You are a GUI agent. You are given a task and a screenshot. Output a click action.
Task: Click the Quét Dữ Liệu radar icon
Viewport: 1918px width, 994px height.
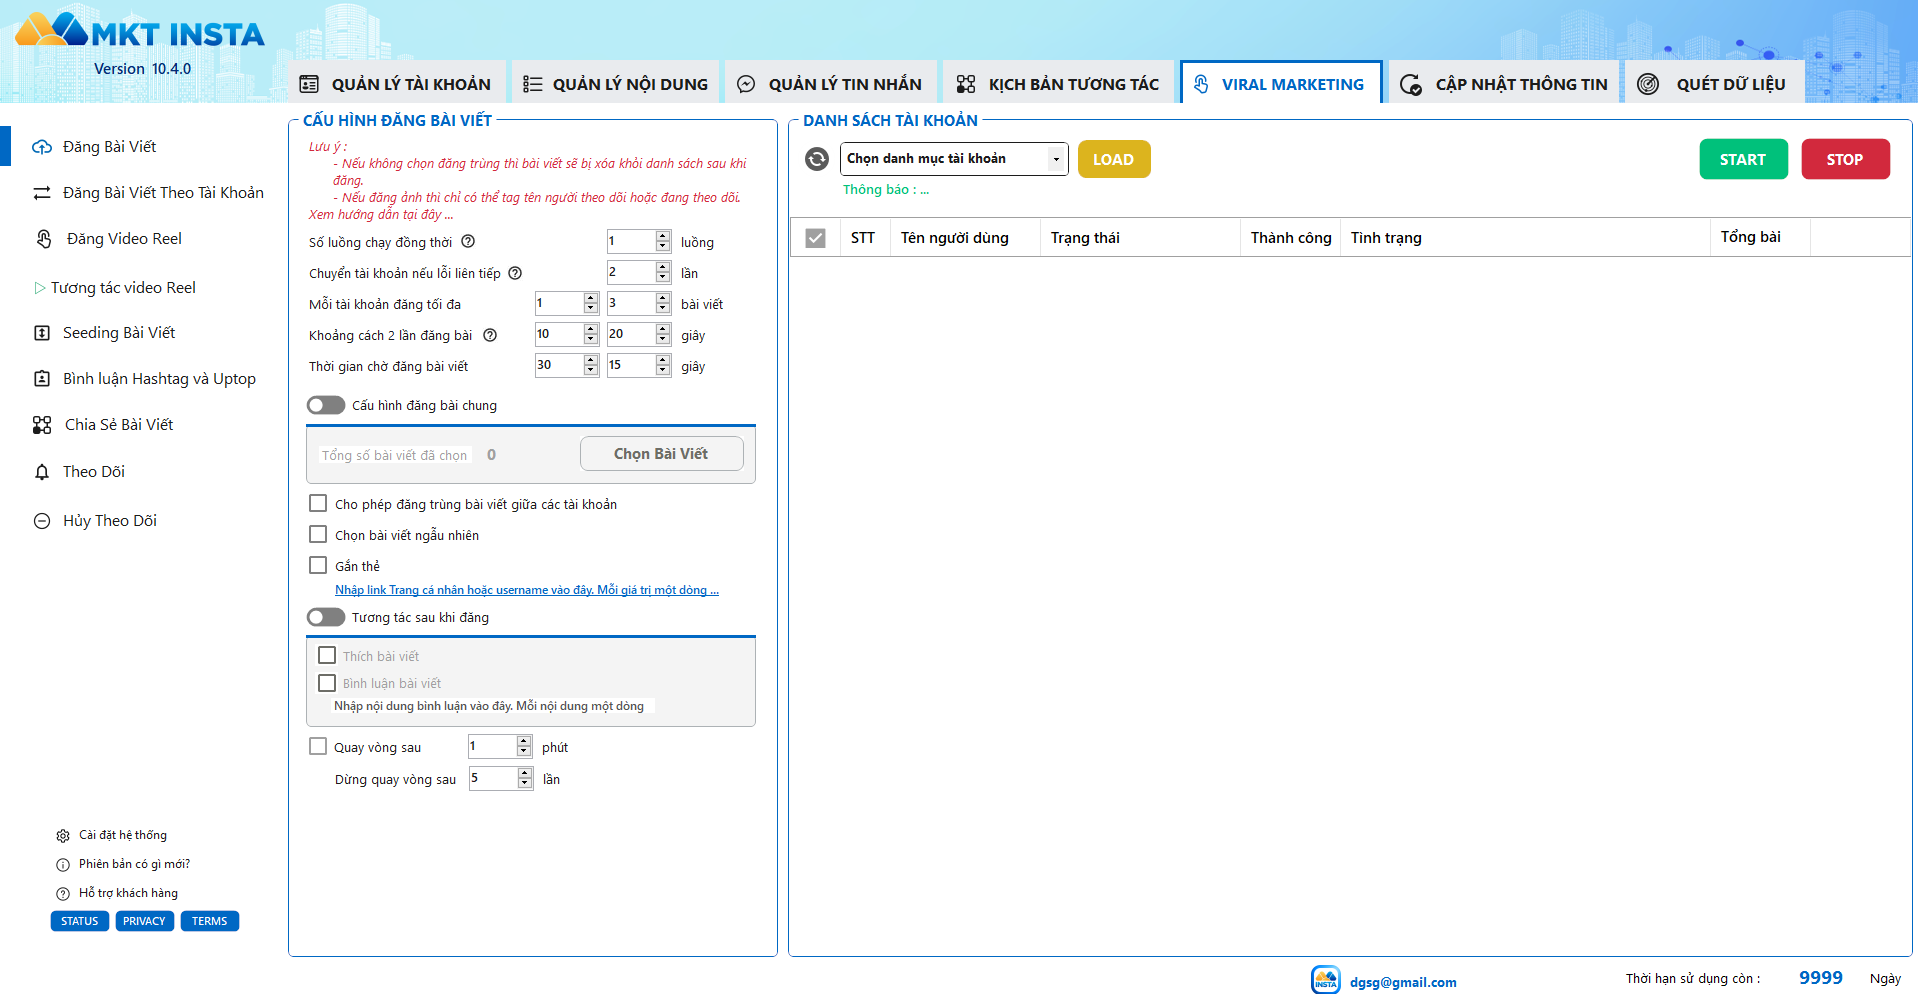pyautogui.click(x=1648, y=84)
